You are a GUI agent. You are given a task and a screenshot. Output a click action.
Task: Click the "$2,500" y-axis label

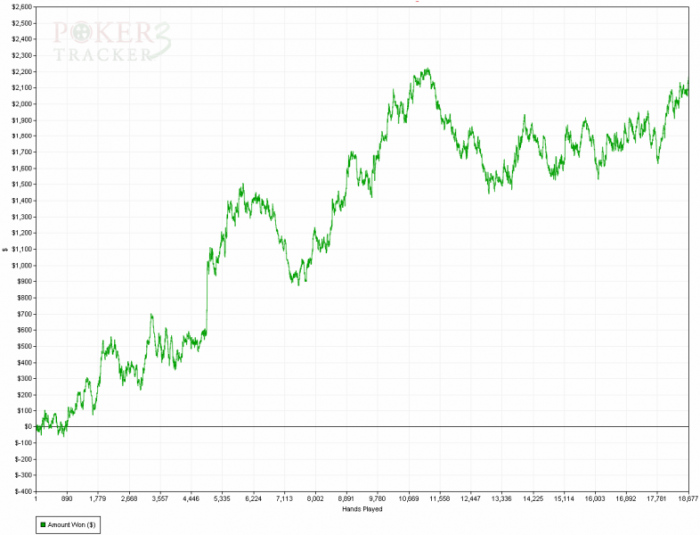[x=21, y=23]
